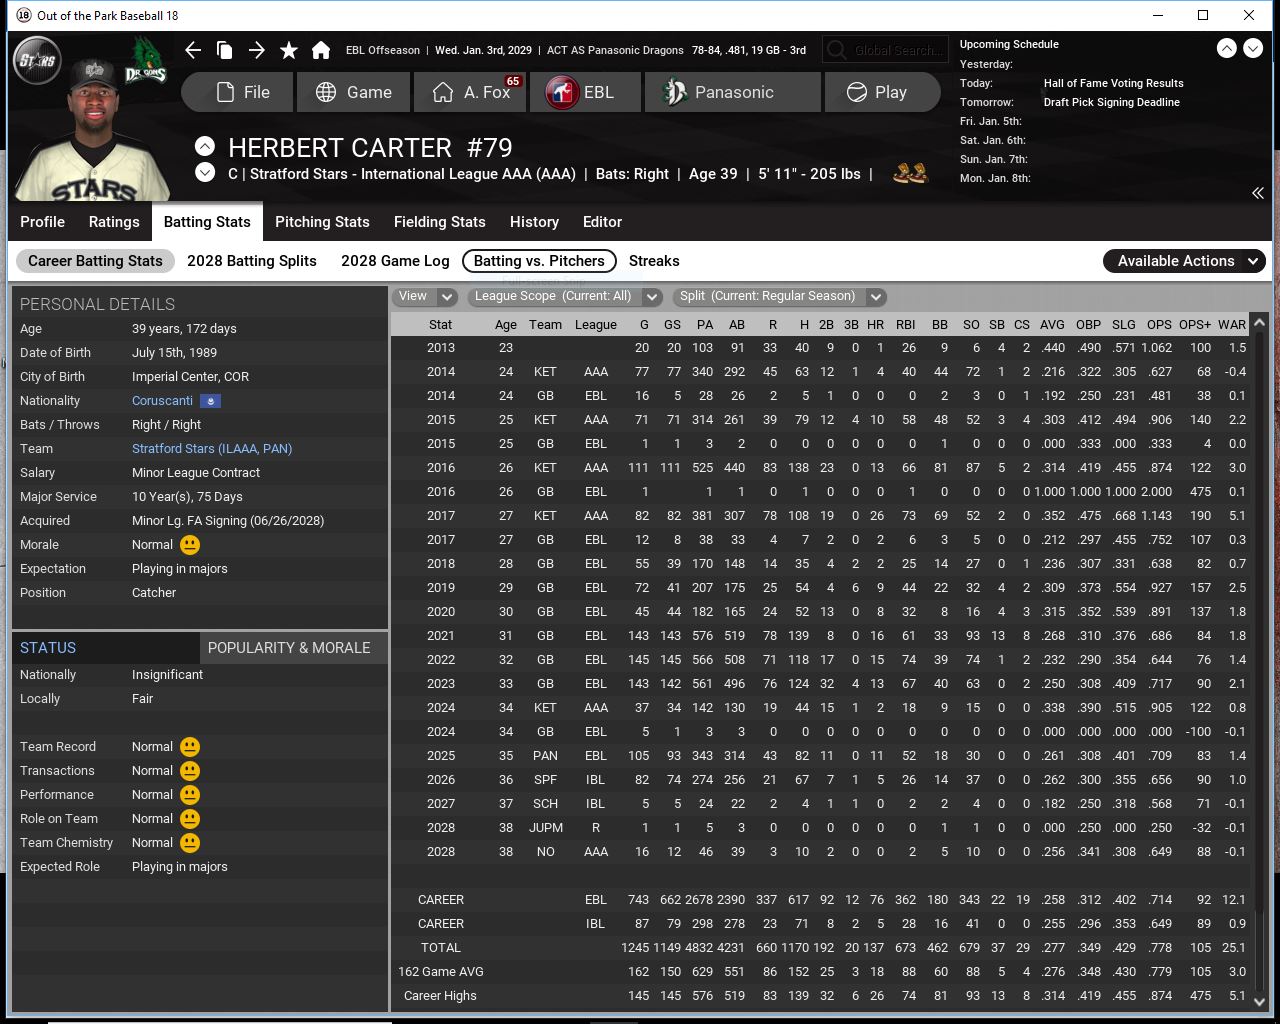Select the Career Highs row
Image resolution: width=1280 pixels, height=1024 pixels.
click(821, 996)
